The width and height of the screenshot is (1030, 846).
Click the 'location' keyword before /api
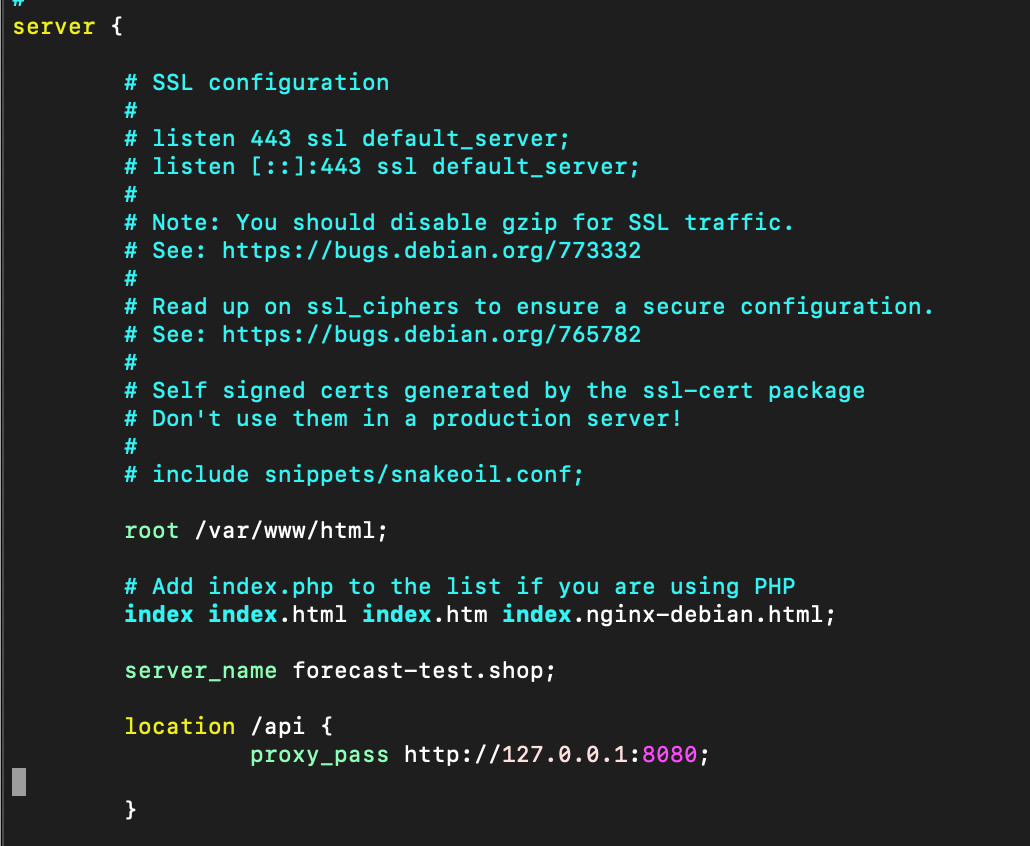click(180, 726)
